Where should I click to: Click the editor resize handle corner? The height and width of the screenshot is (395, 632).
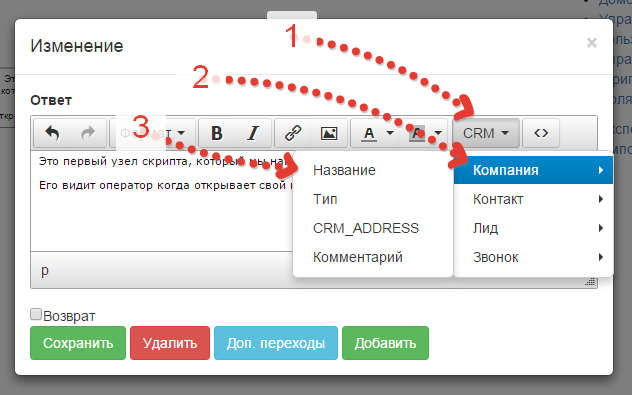(x=590, y=282)
